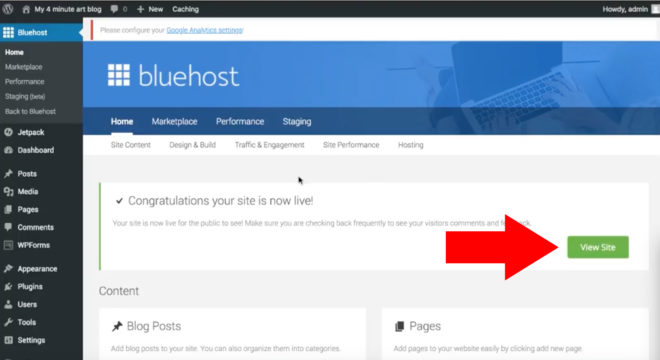Click the Posts pin icon in sidebar

(x=8, y=173)
